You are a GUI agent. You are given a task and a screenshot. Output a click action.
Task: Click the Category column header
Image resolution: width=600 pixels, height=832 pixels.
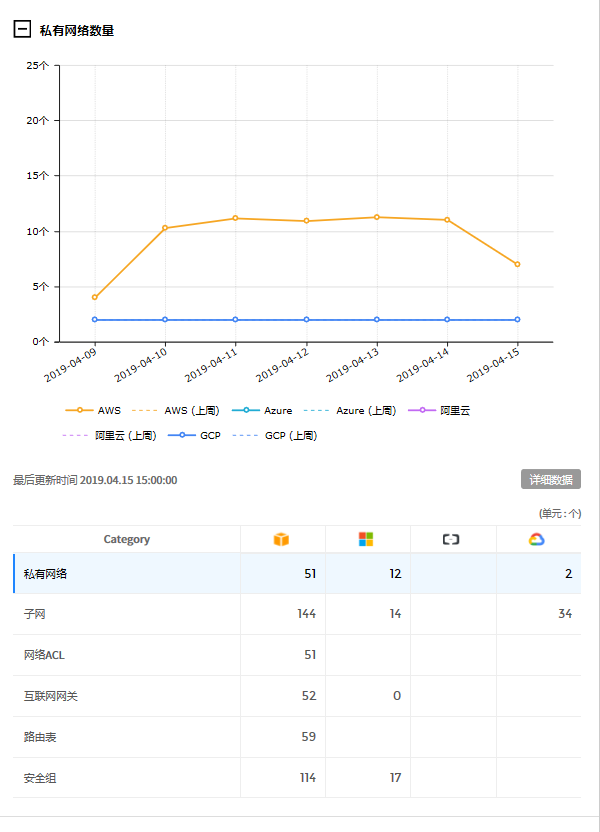[x=127, y=539]
